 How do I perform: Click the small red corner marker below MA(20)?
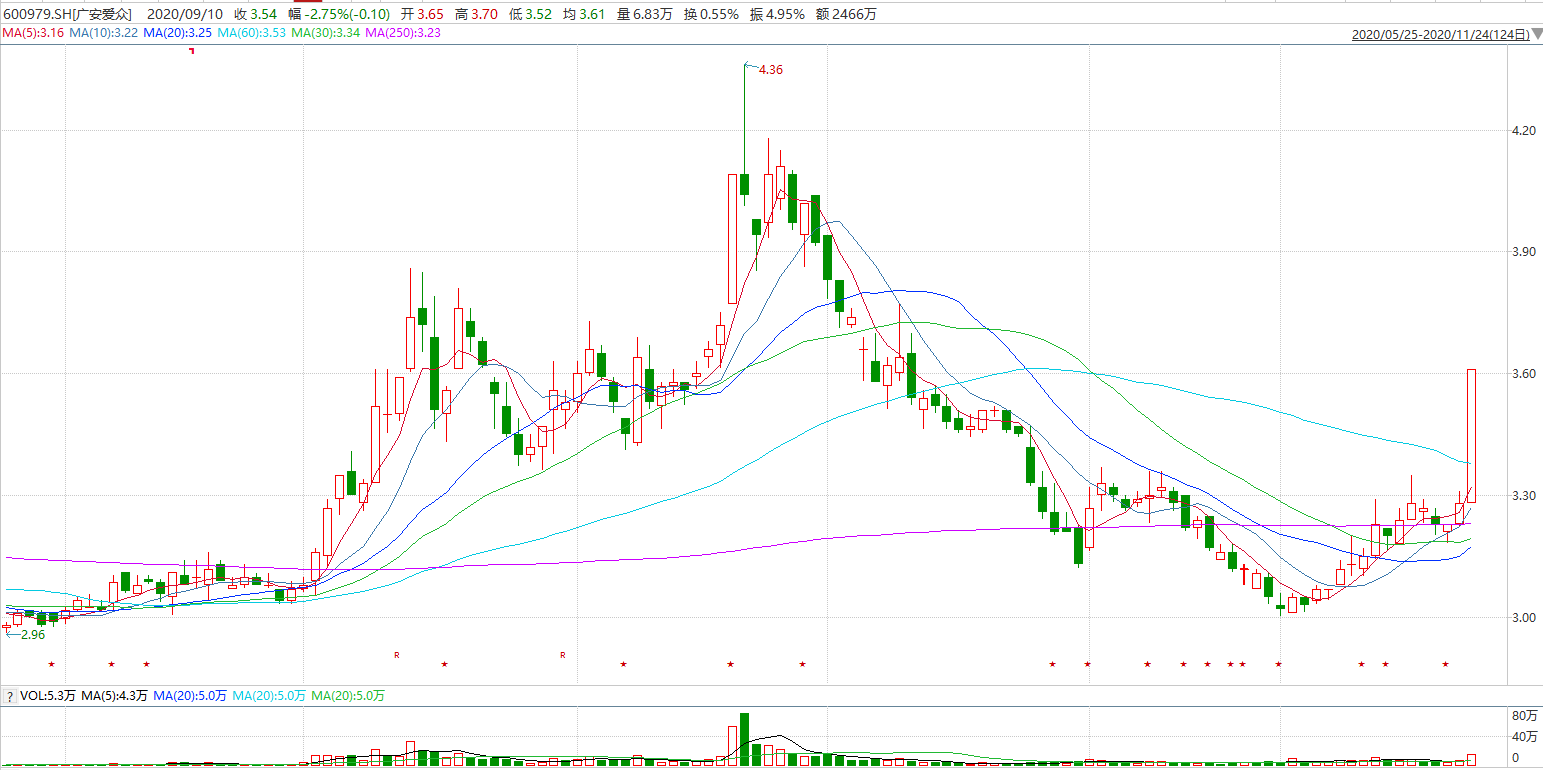click(191, 50)
